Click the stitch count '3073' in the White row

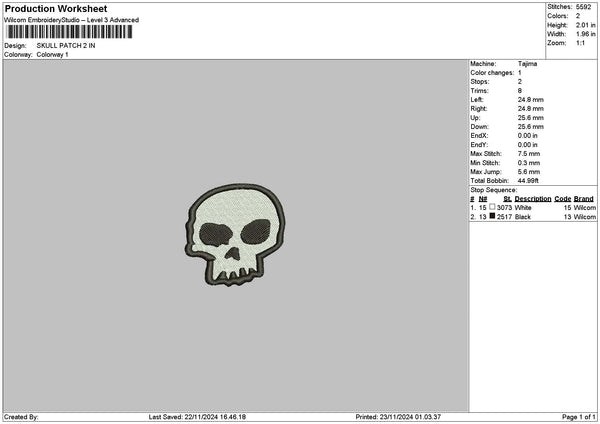point(504,208)
